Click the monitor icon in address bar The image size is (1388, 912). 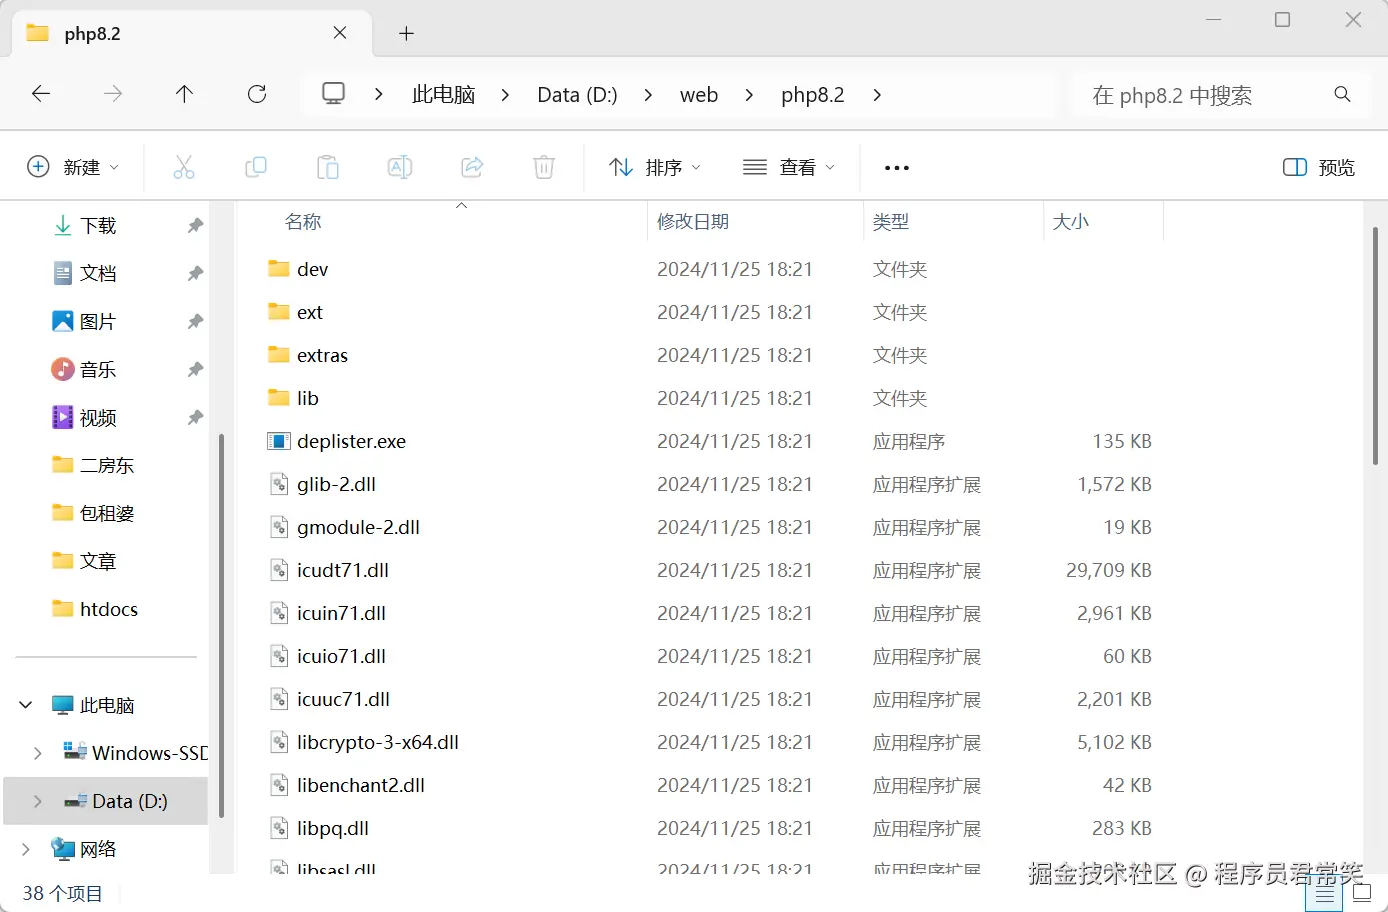pyautogui.click(x=333, y=94)
